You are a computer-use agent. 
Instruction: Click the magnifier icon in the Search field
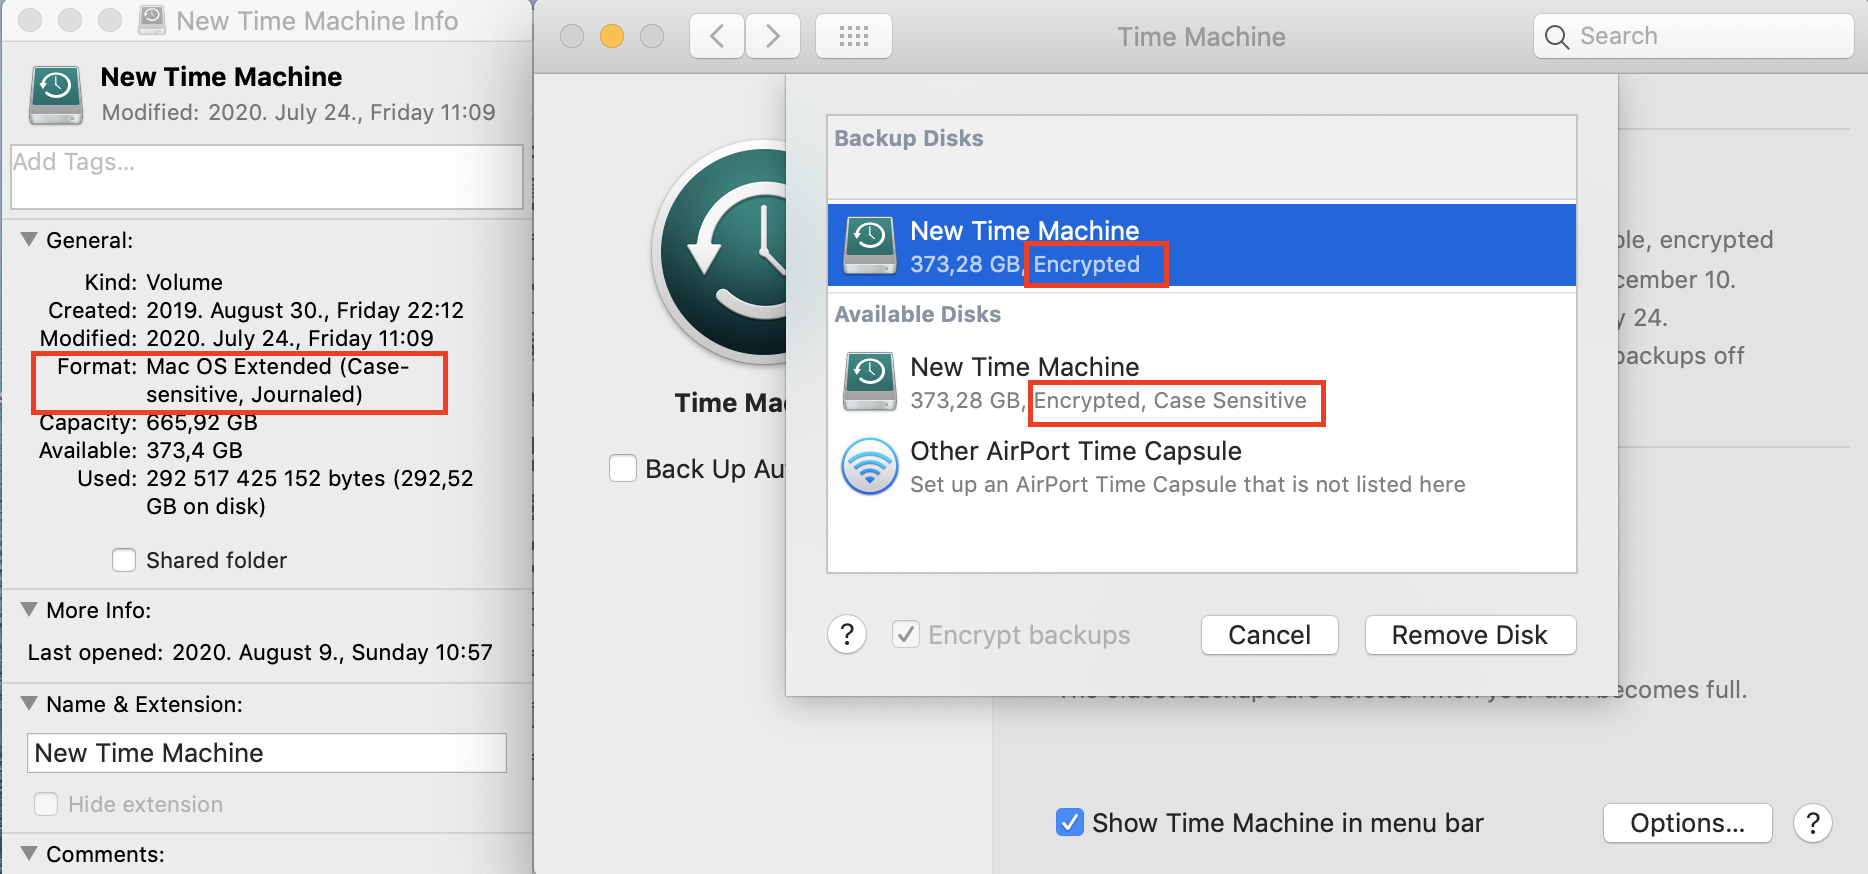click(x=1557, y=37)
